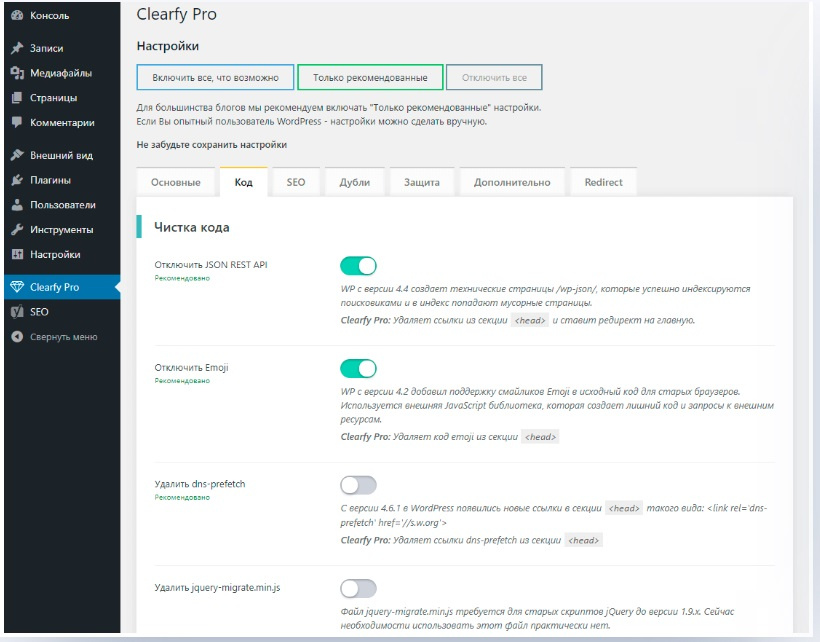Enable the Удалить dns-prefetch toggle
Image resolution: width=820 pixels, height=642 pixels.
(x=358, y=485)
